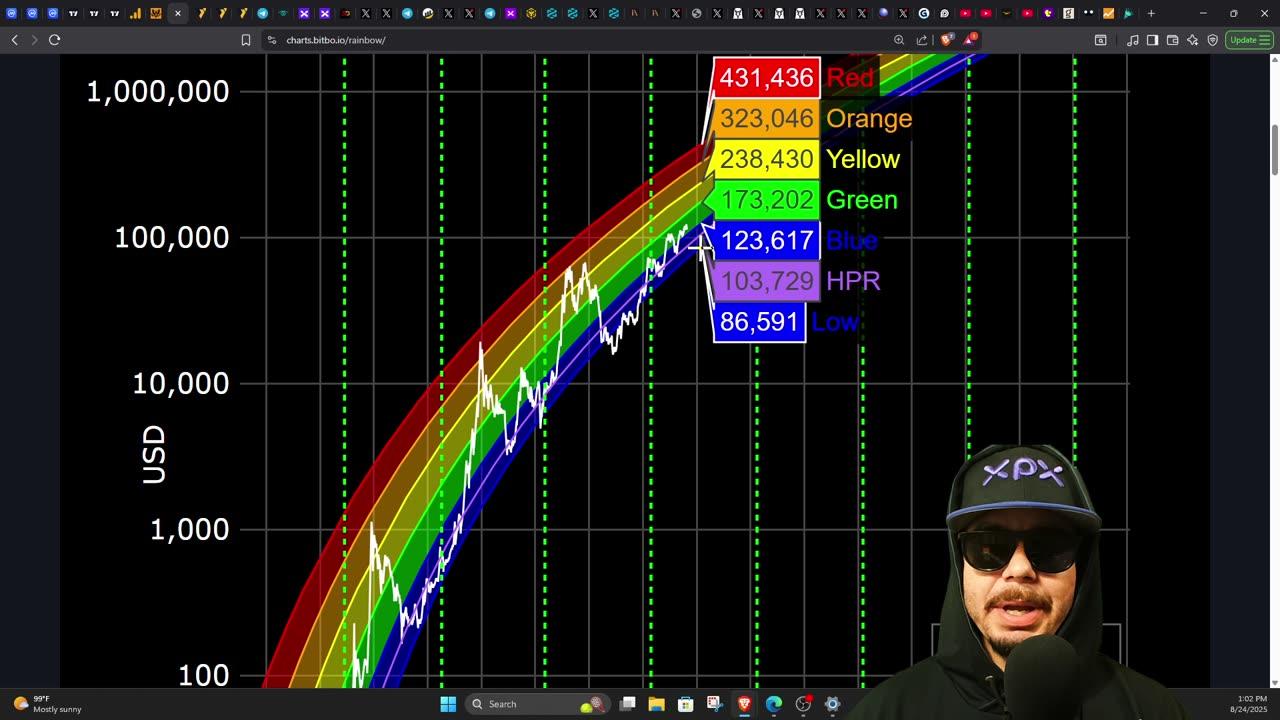Click the Orange legend label

point(869,118)
